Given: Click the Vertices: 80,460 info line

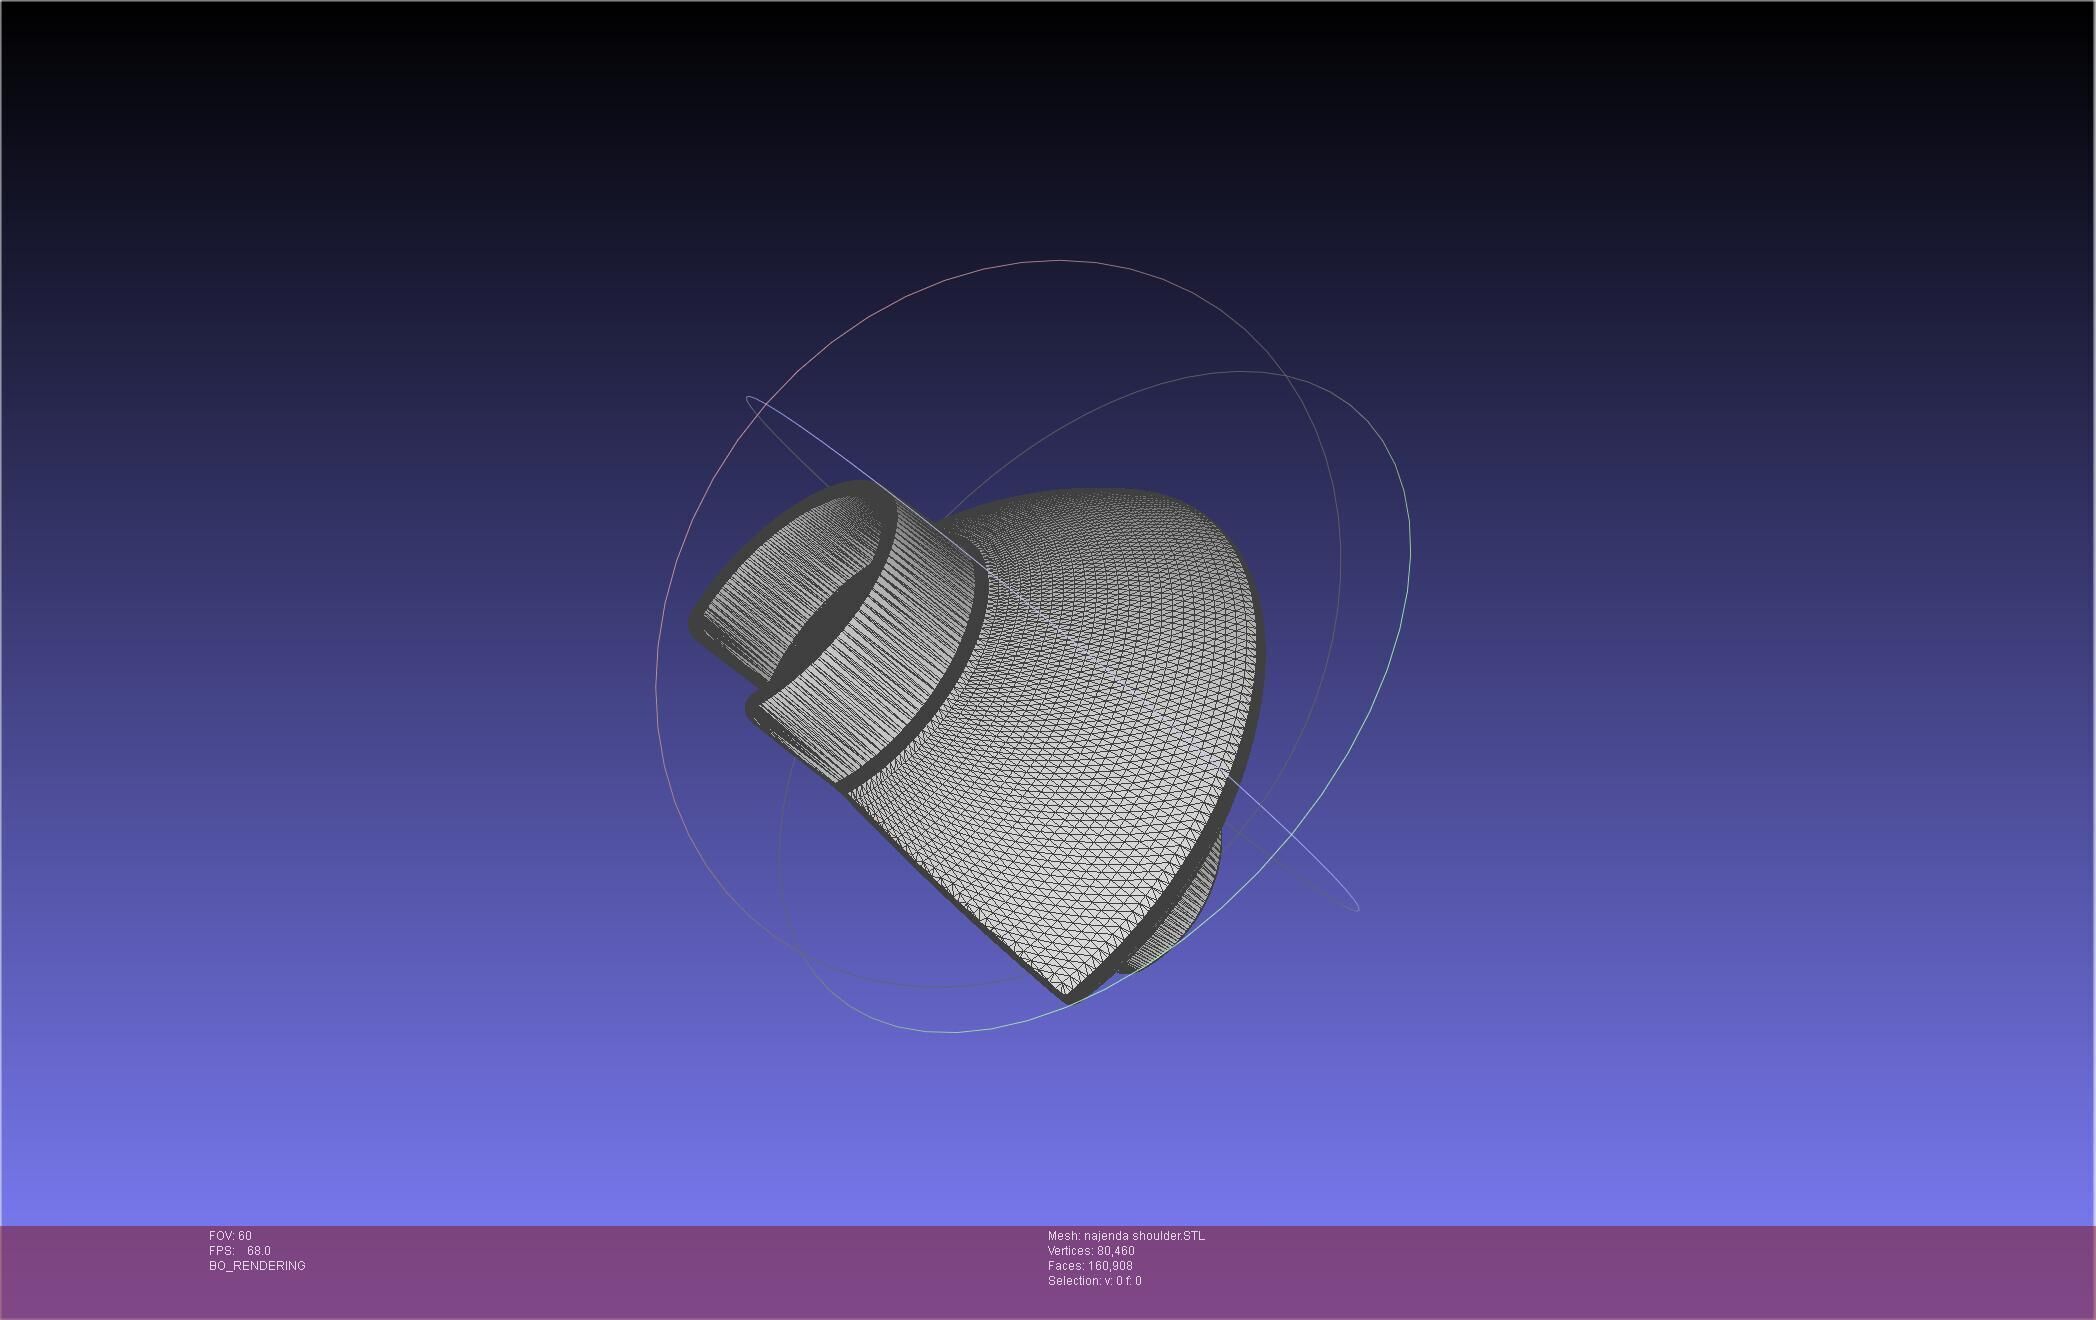Looking at the screenshot, I should click(1090, 1251).
